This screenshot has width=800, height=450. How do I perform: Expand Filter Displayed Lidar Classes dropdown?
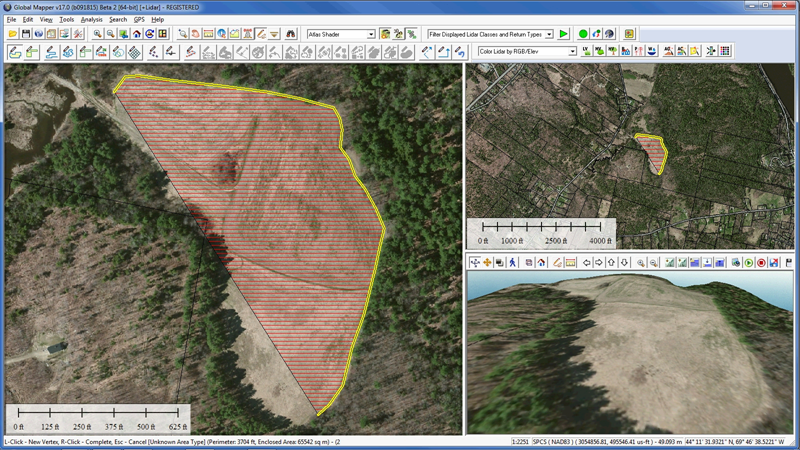[x=490, y=34]
